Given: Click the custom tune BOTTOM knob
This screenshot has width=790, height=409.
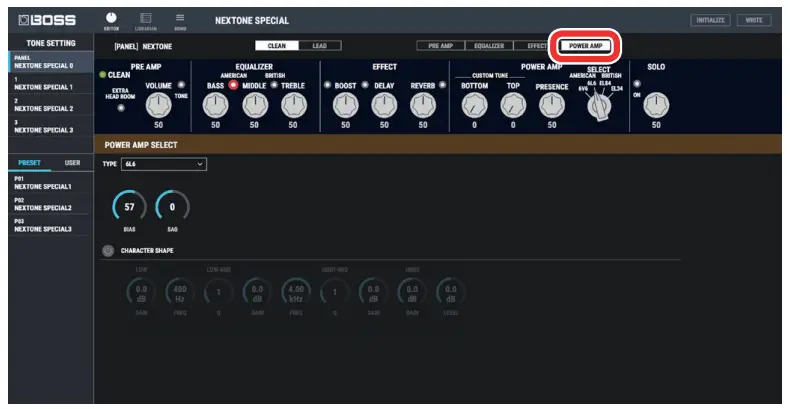Looking at the screenshot, I should 475,106.
